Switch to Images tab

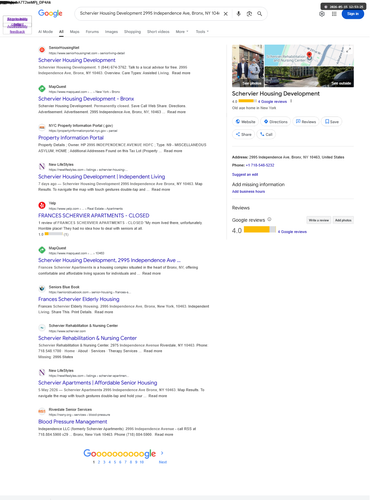pyautogui.click(x=111, y=32)
